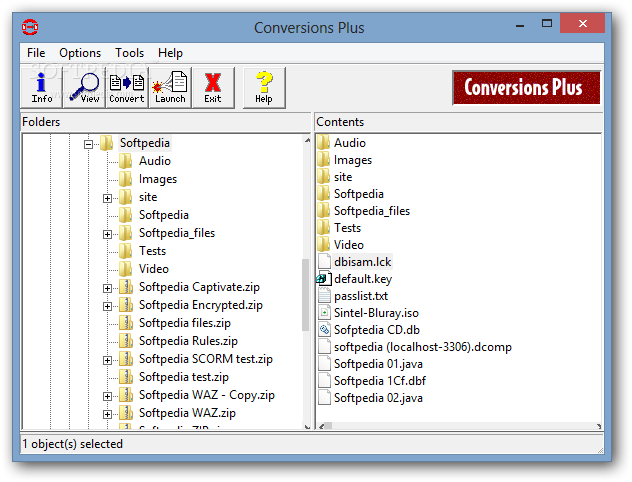The width and height of the screenshot is (632, 482).
Task: Open the View magnifier tool
Action: pos(84,88)
